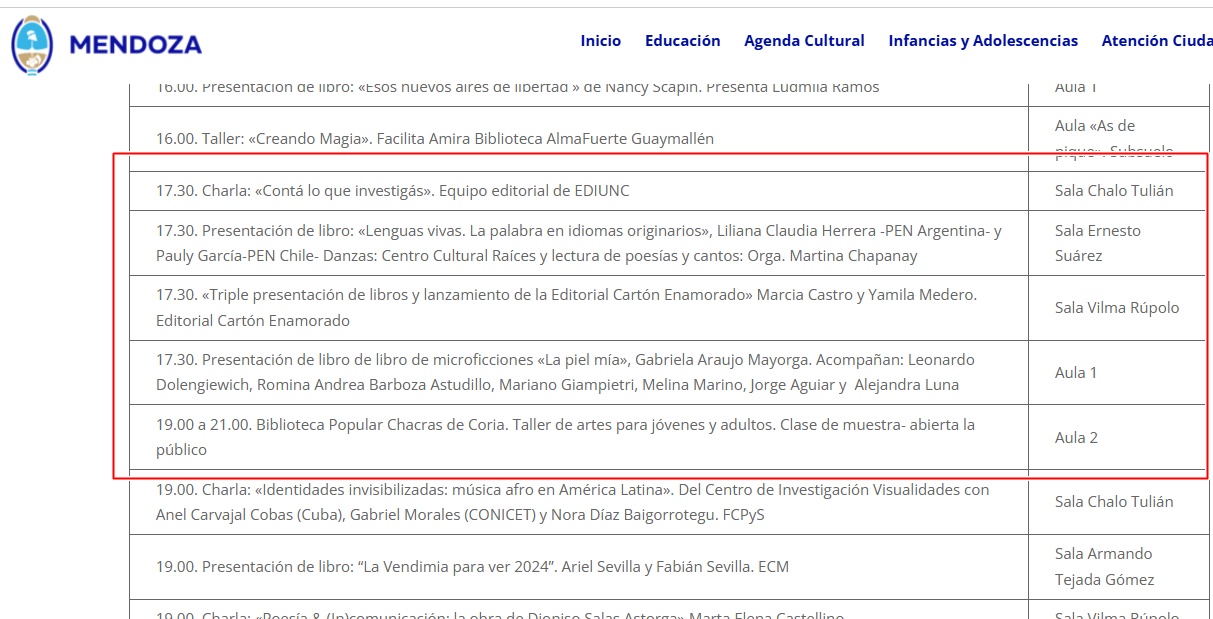The height and width of the screenshot is (619, 1213).
Task: Click the «Identidades invisibilizadas» charla entry
Action: coord(572,502)
